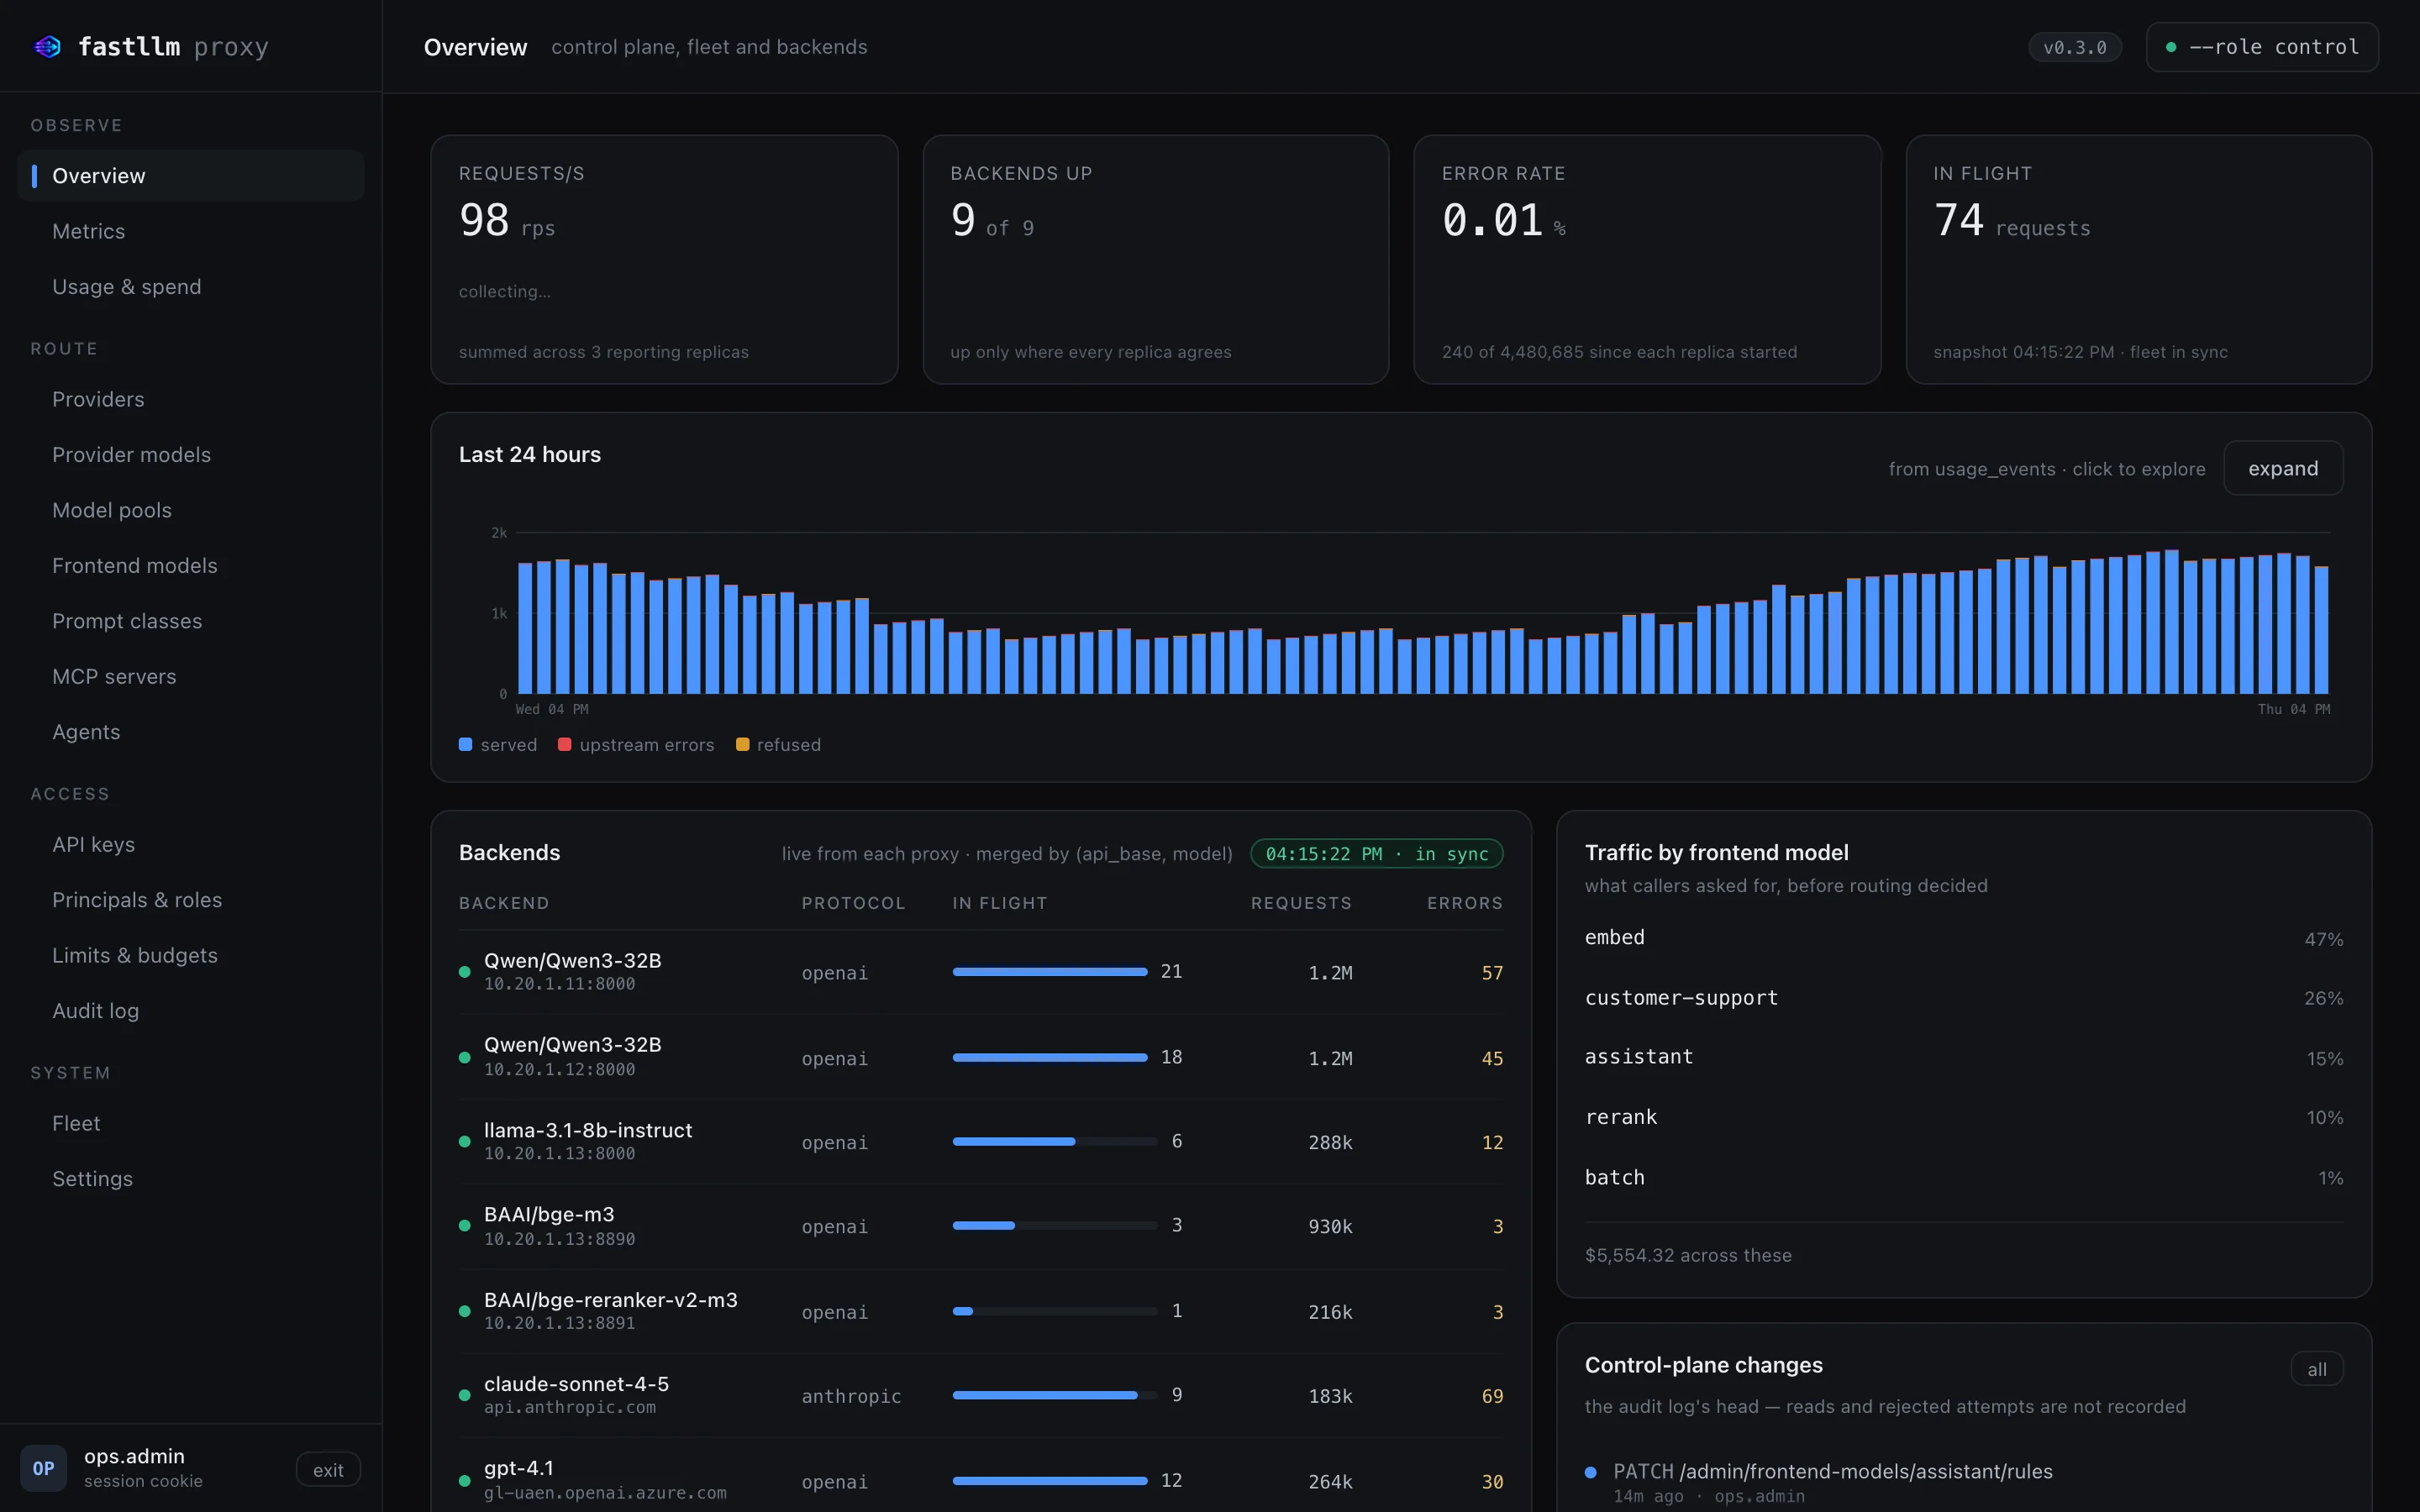Open API keys under Access

[x=190, y=845]
